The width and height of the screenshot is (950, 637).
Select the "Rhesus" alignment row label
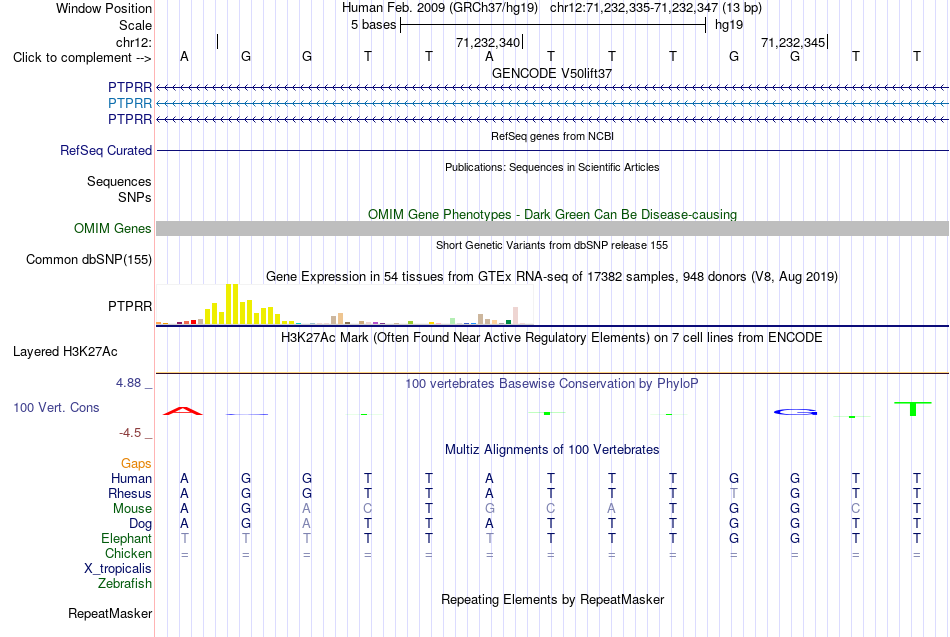pyautogui.click(x=130, y=493)
